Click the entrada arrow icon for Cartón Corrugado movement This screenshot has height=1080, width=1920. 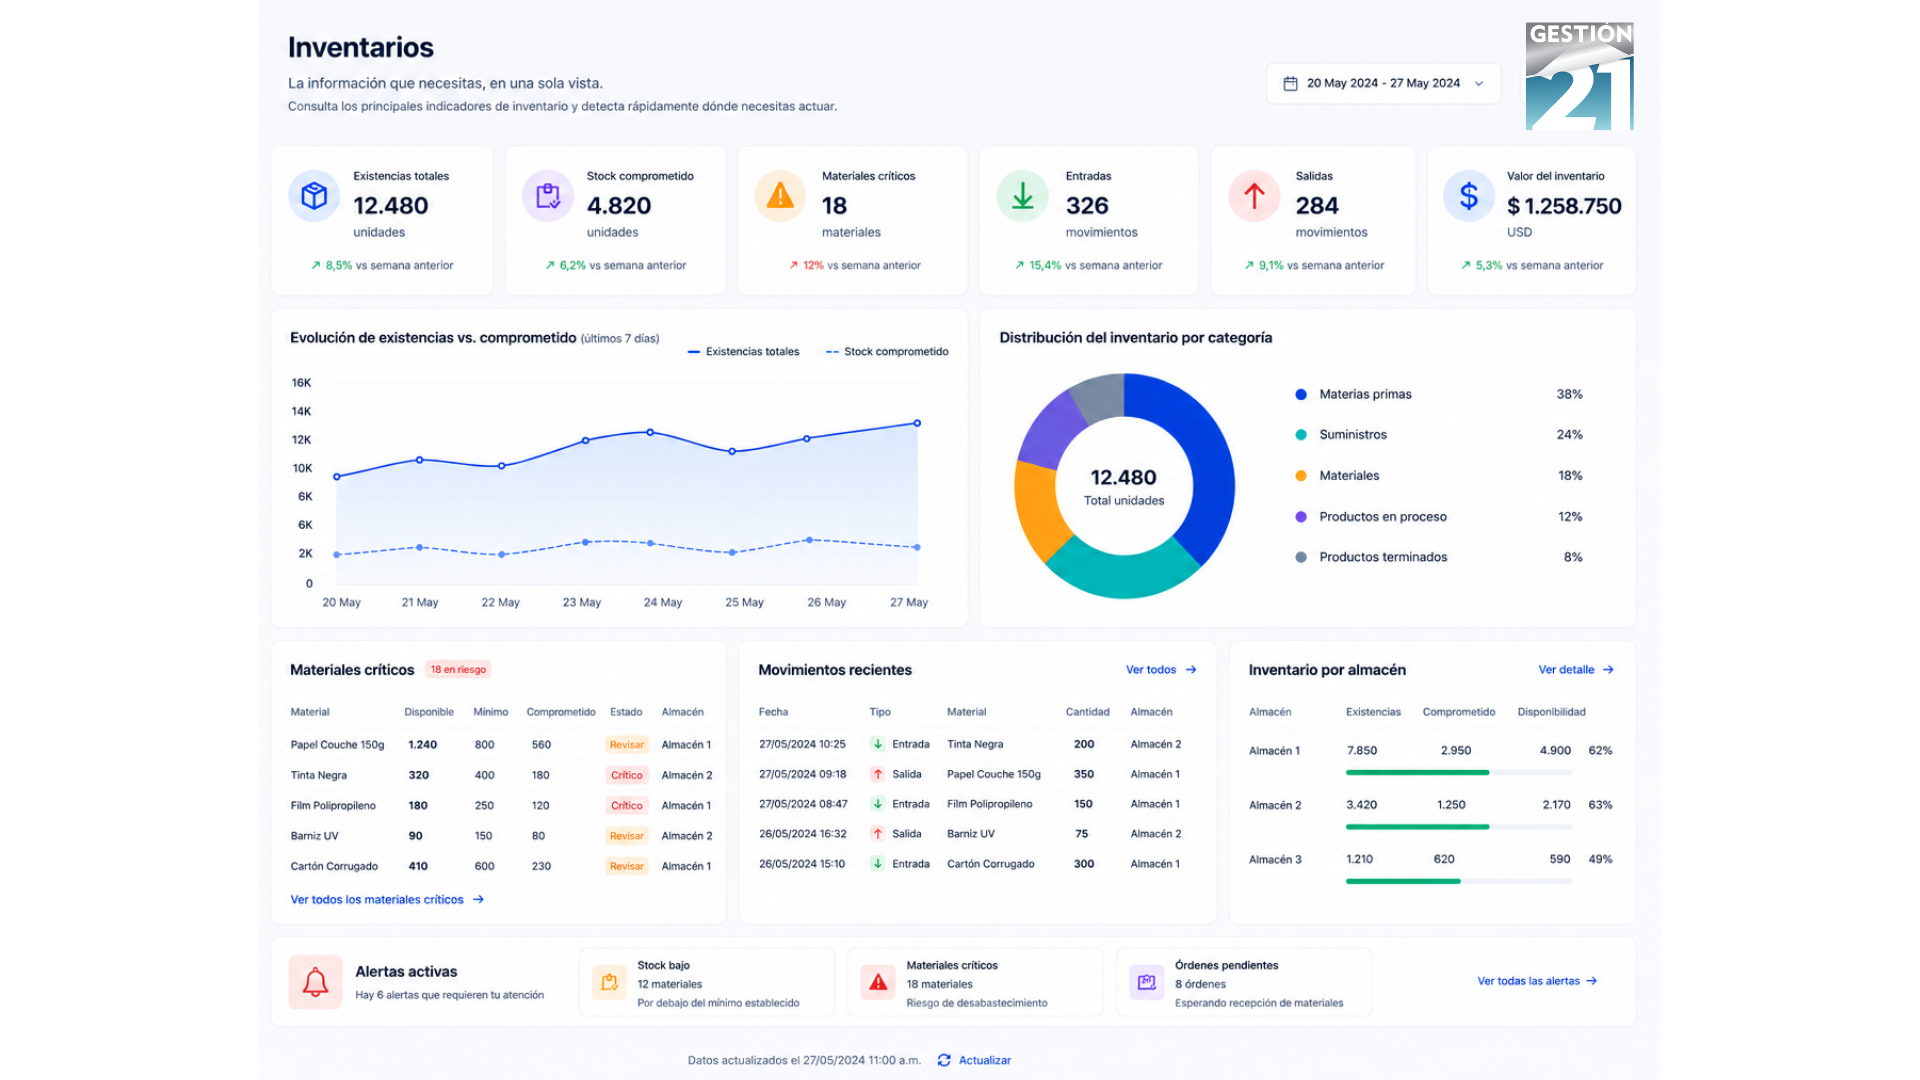[877, 864]
